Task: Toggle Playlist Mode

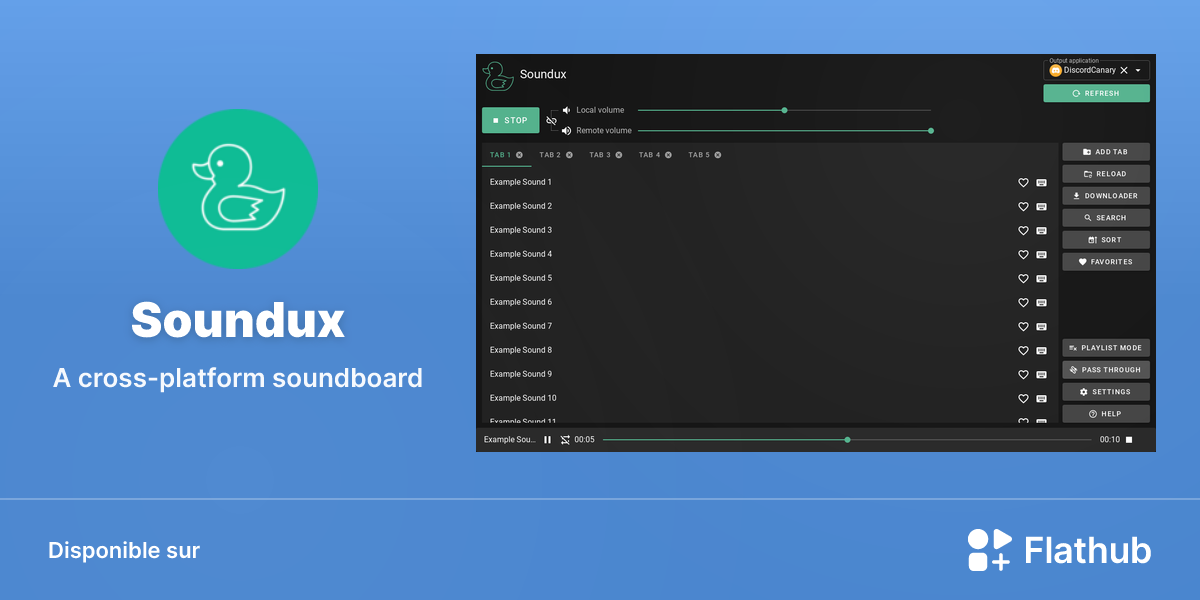Action: tap(1106, 348)
